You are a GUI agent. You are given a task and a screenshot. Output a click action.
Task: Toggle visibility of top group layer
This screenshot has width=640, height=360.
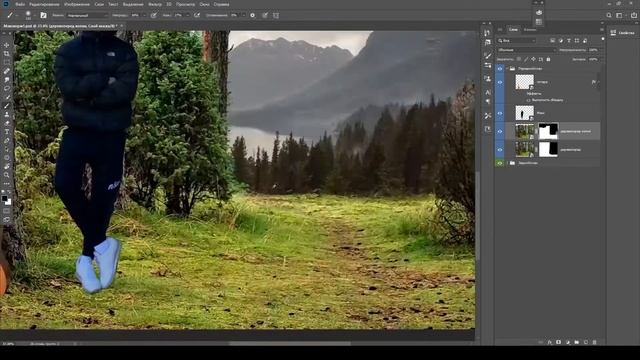[x=500, y=69]
